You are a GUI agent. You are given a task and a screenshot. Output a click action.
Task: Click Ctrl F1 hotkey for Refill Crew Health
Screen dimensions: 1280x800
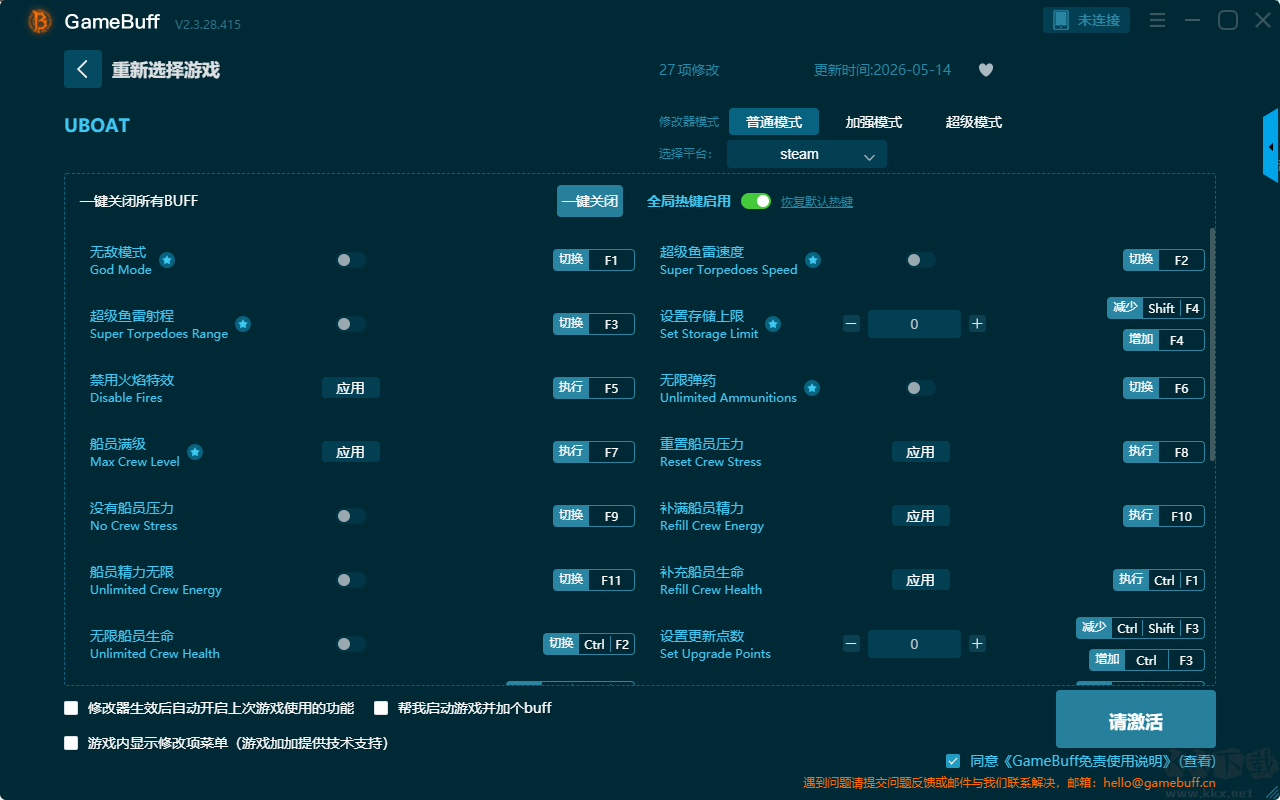point(1159,580)
